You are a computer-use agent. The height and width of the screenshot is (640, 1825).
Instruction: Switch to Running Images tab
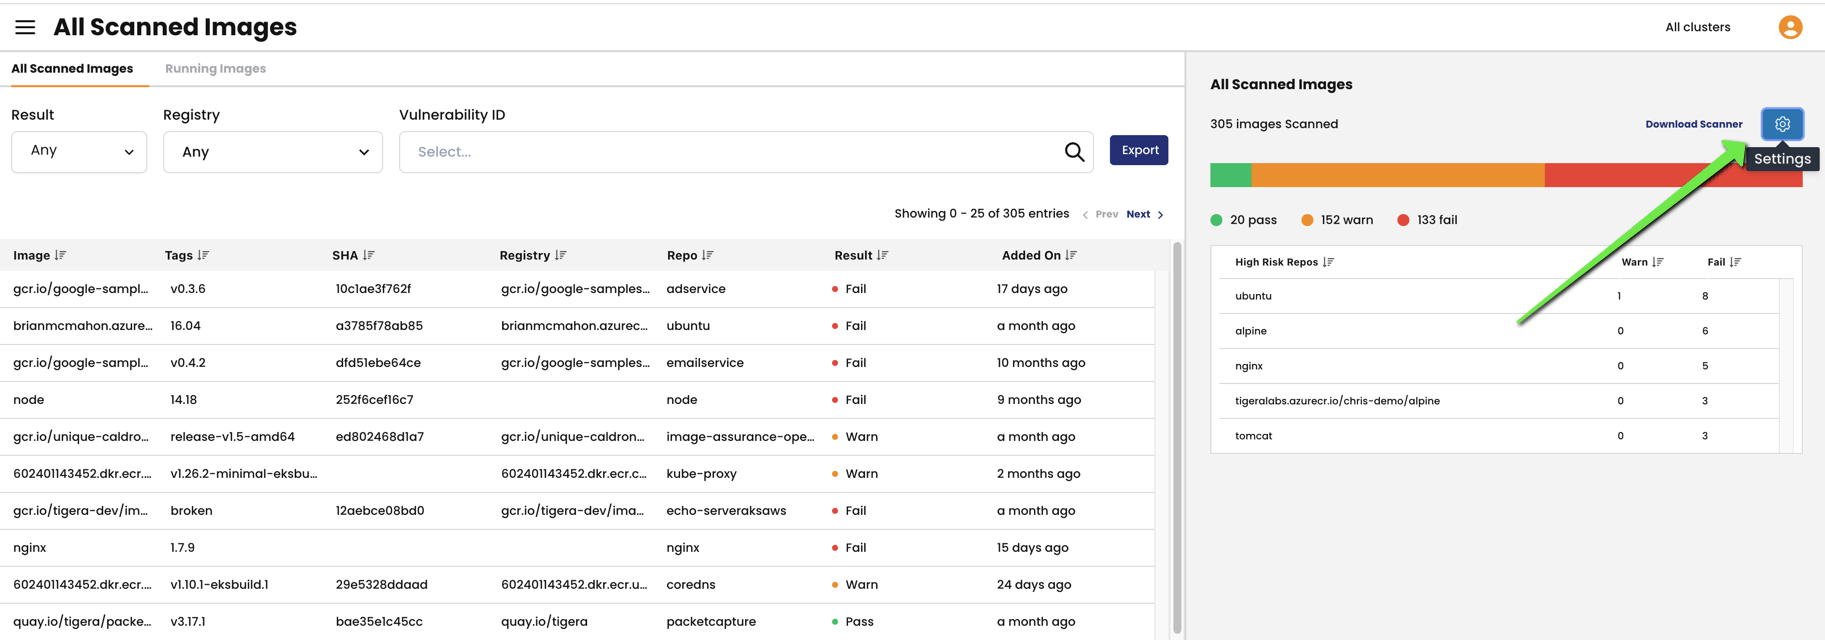[215, 69]
